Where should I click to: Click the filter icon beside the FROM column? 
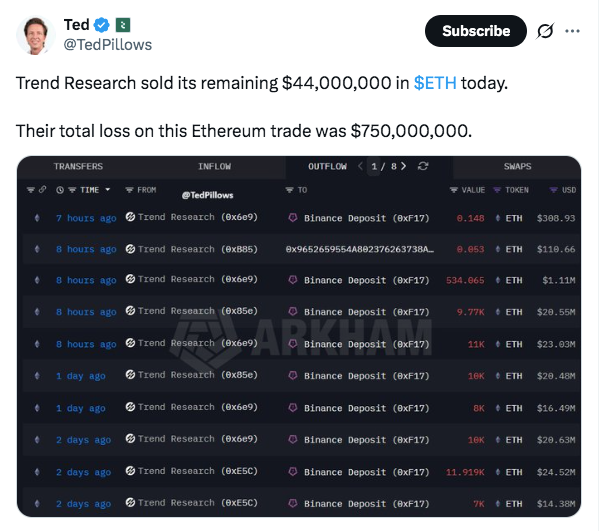point(130,190)
